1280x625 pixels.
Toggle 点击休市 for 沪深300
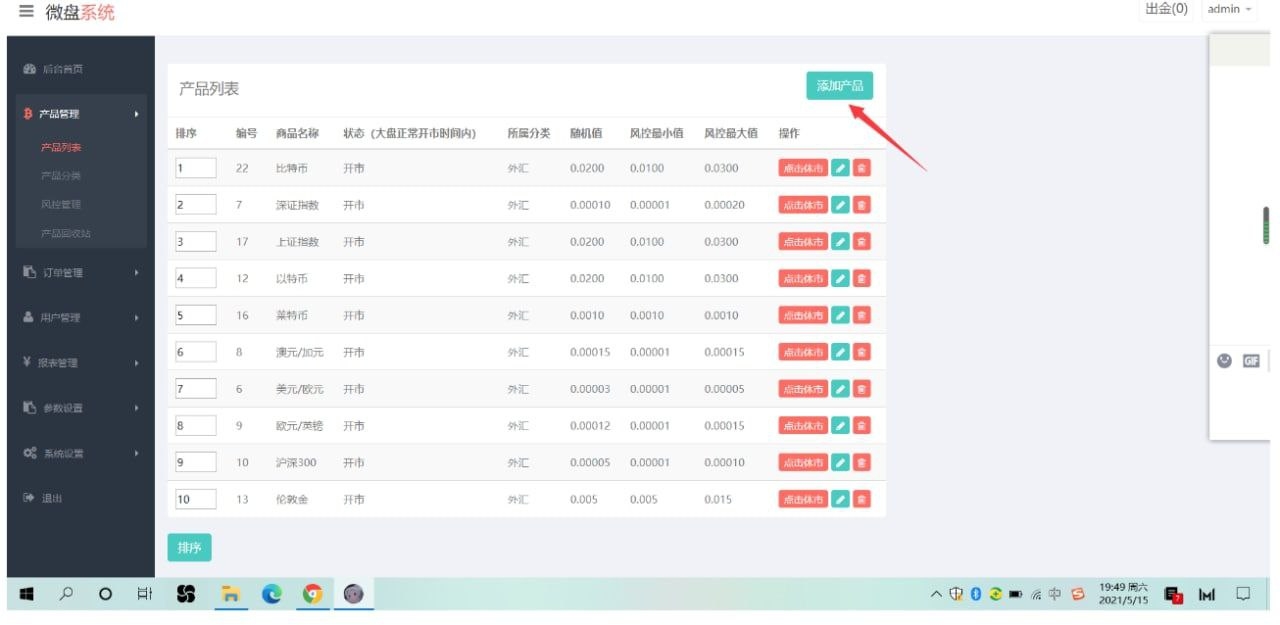(x=803, y=463)
